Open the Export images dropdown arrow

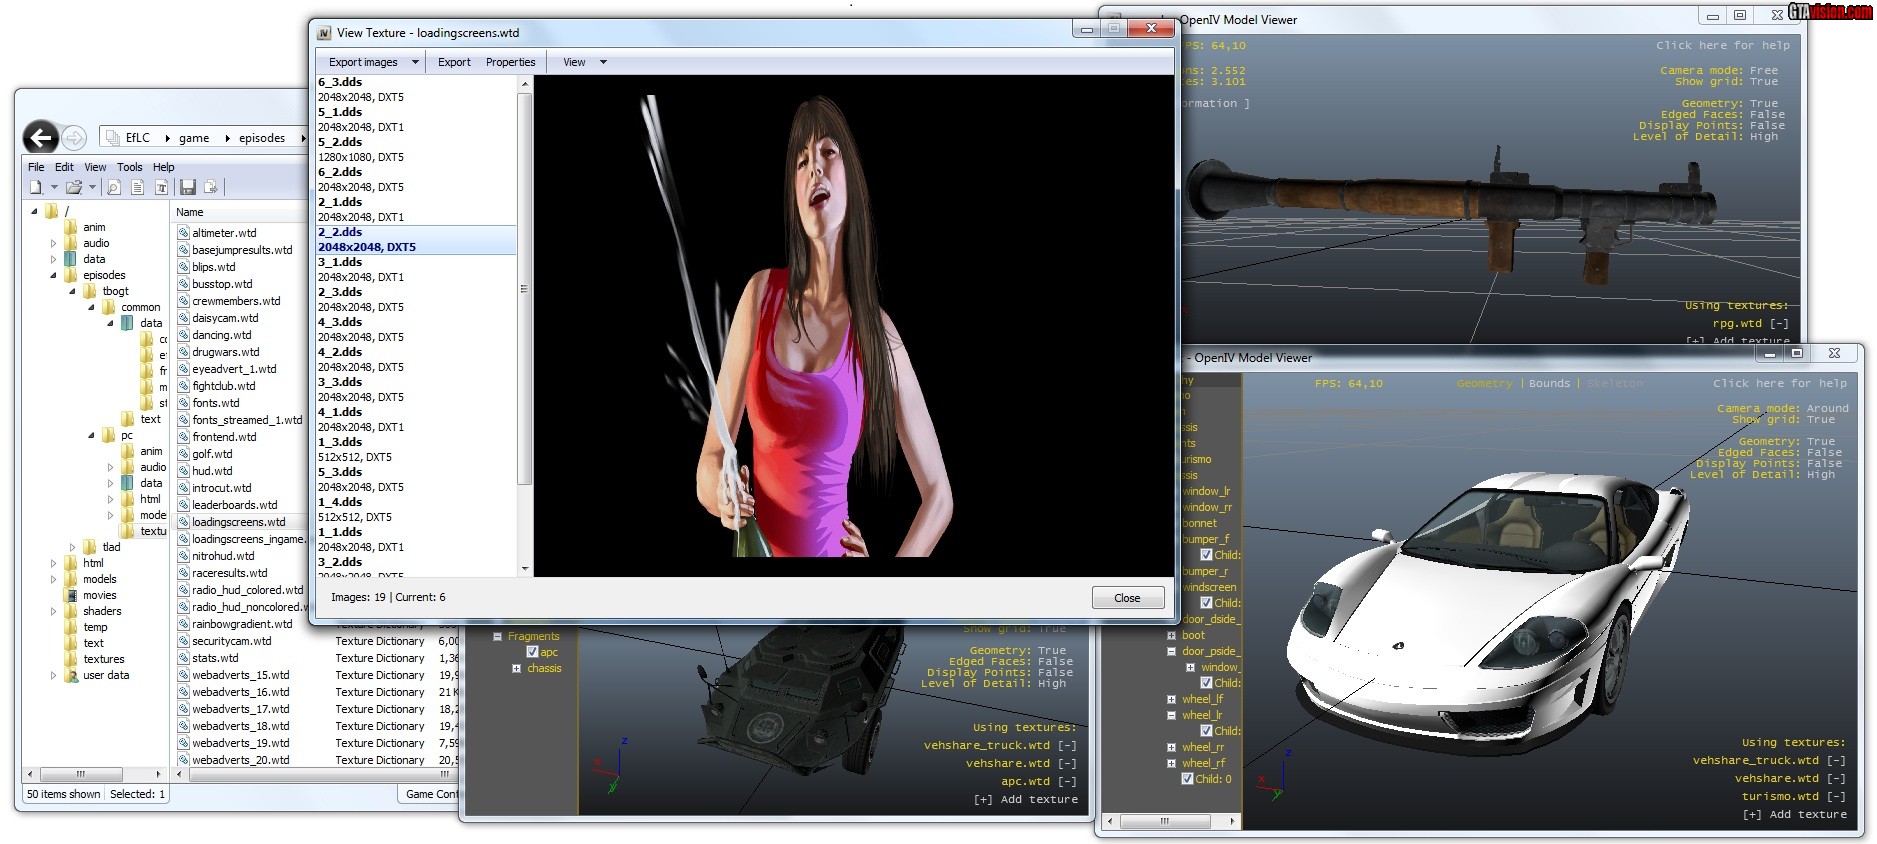click(x=415, y=62)
